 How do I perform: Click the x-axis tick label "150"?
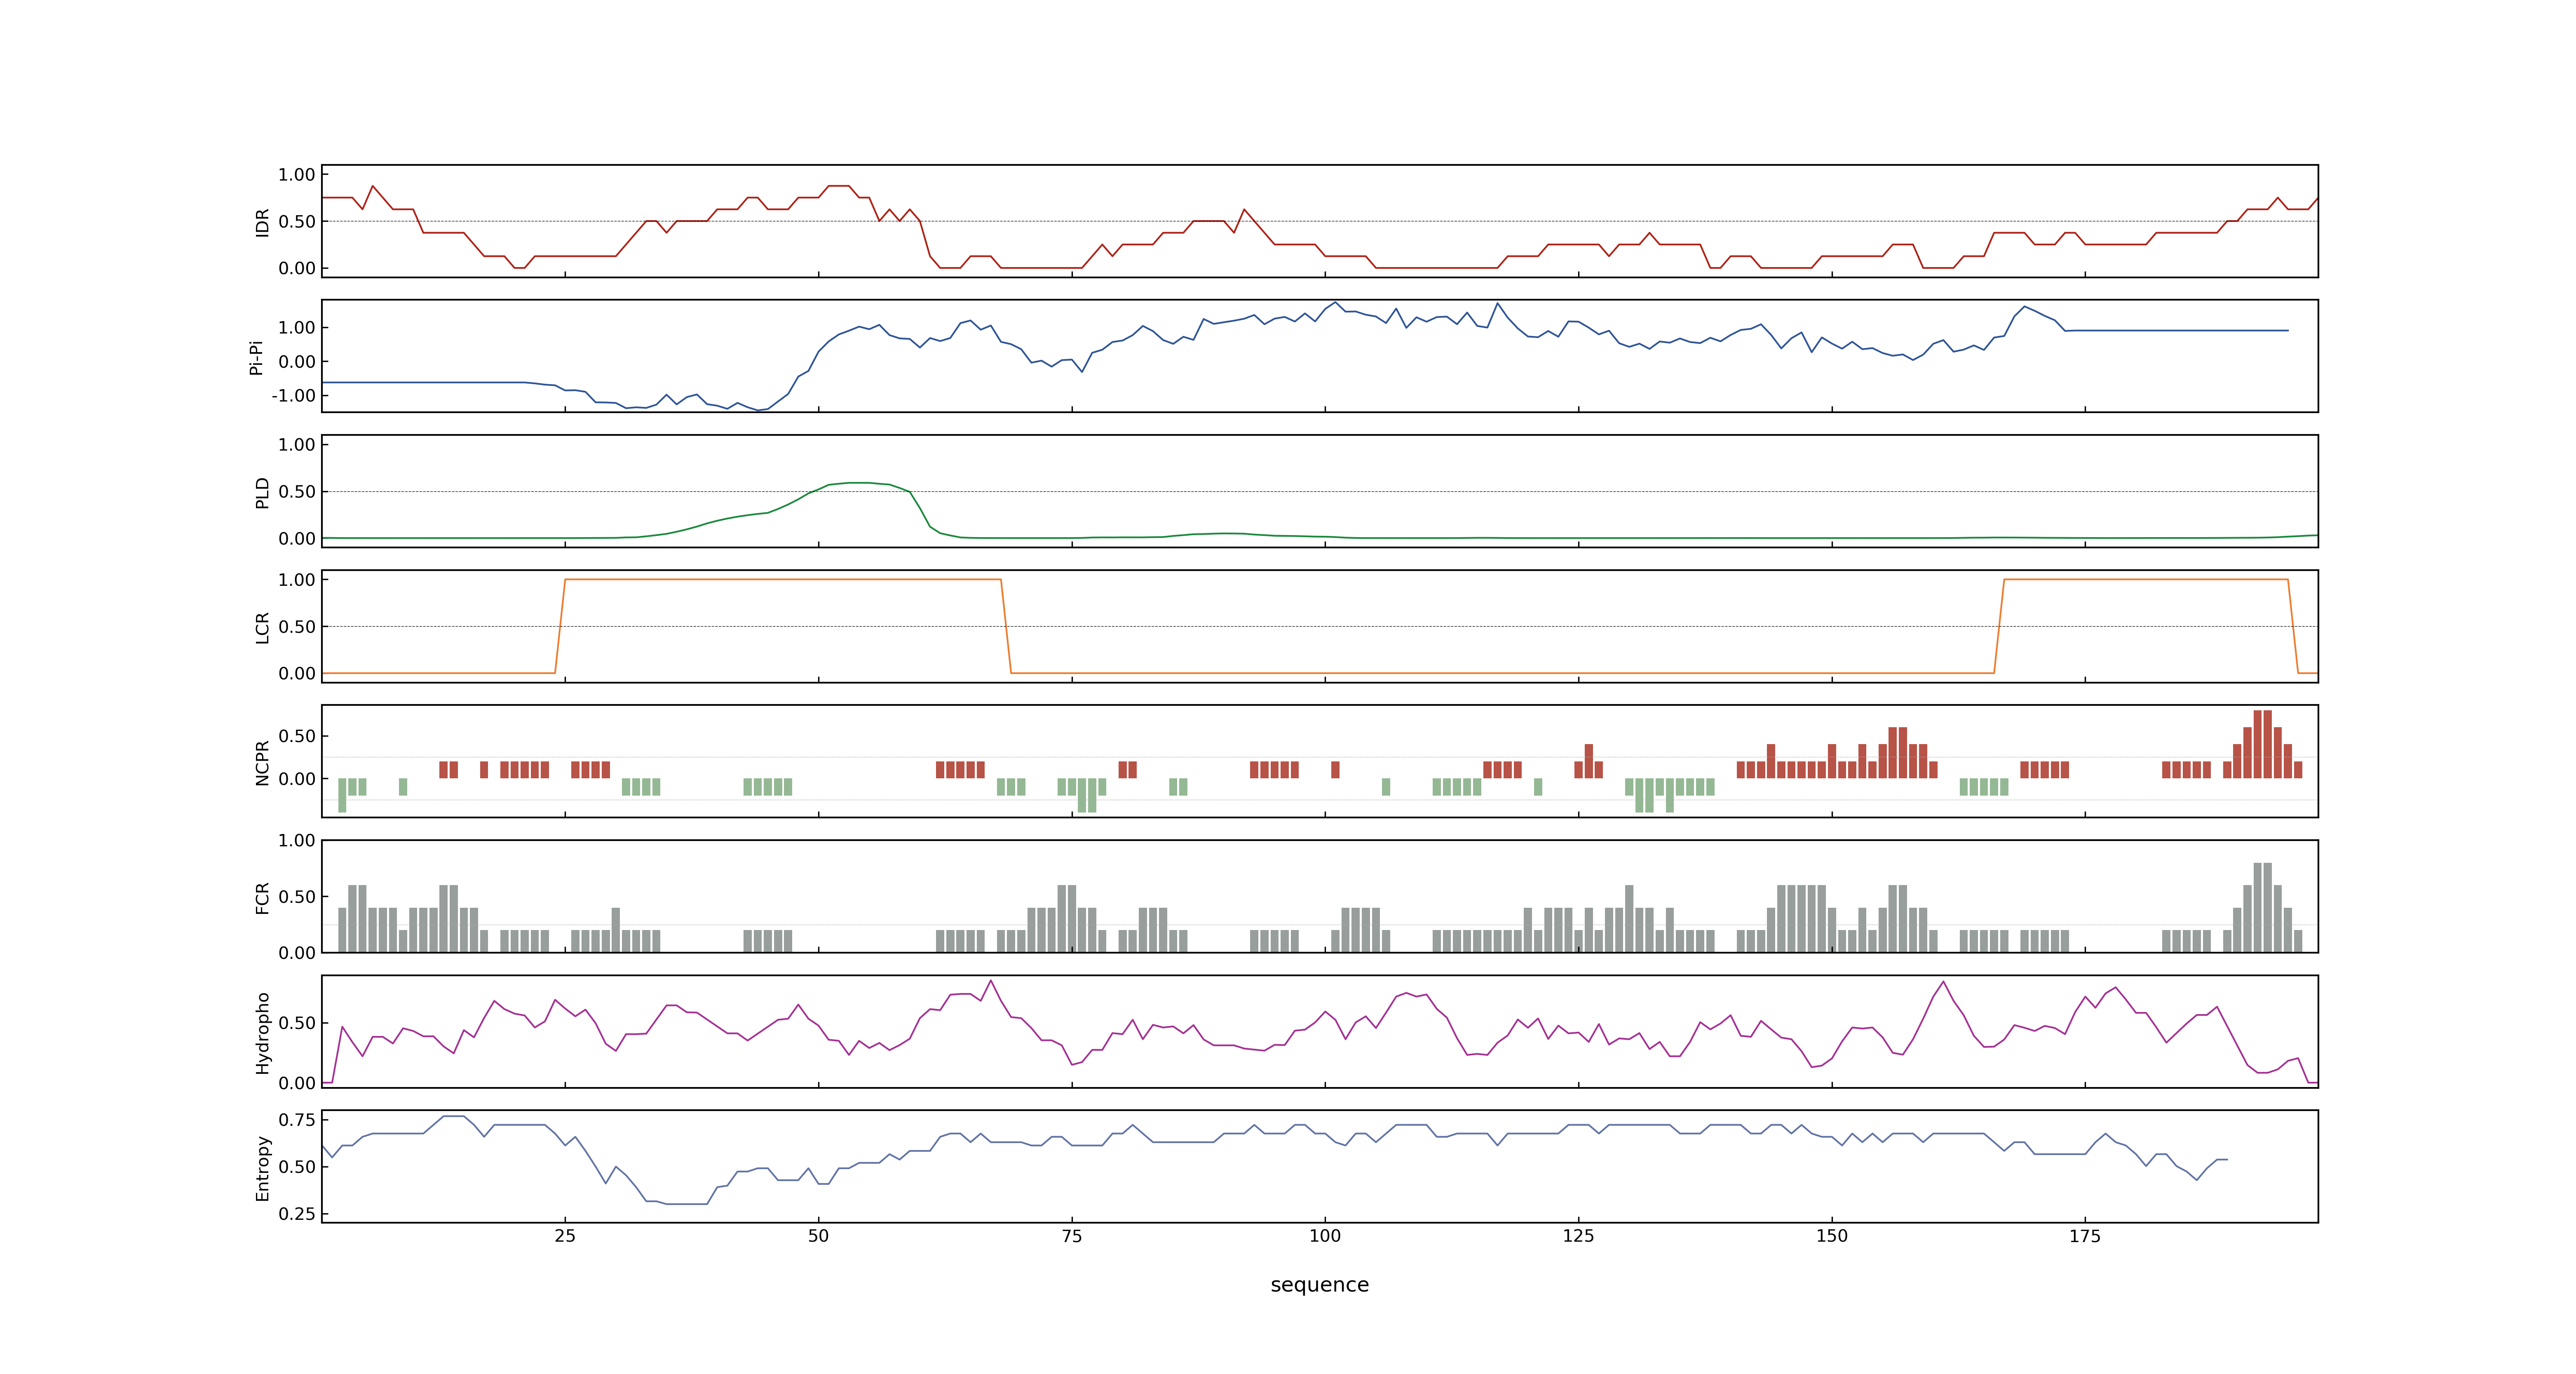[x=1832, y=1236]
